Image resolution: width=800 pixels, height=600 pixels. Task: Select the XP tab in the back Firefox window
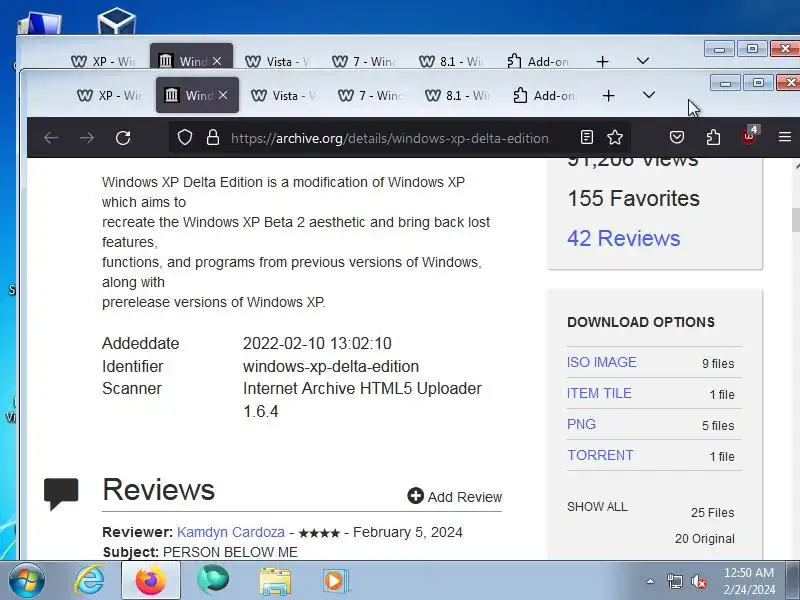tap(105, 61)
